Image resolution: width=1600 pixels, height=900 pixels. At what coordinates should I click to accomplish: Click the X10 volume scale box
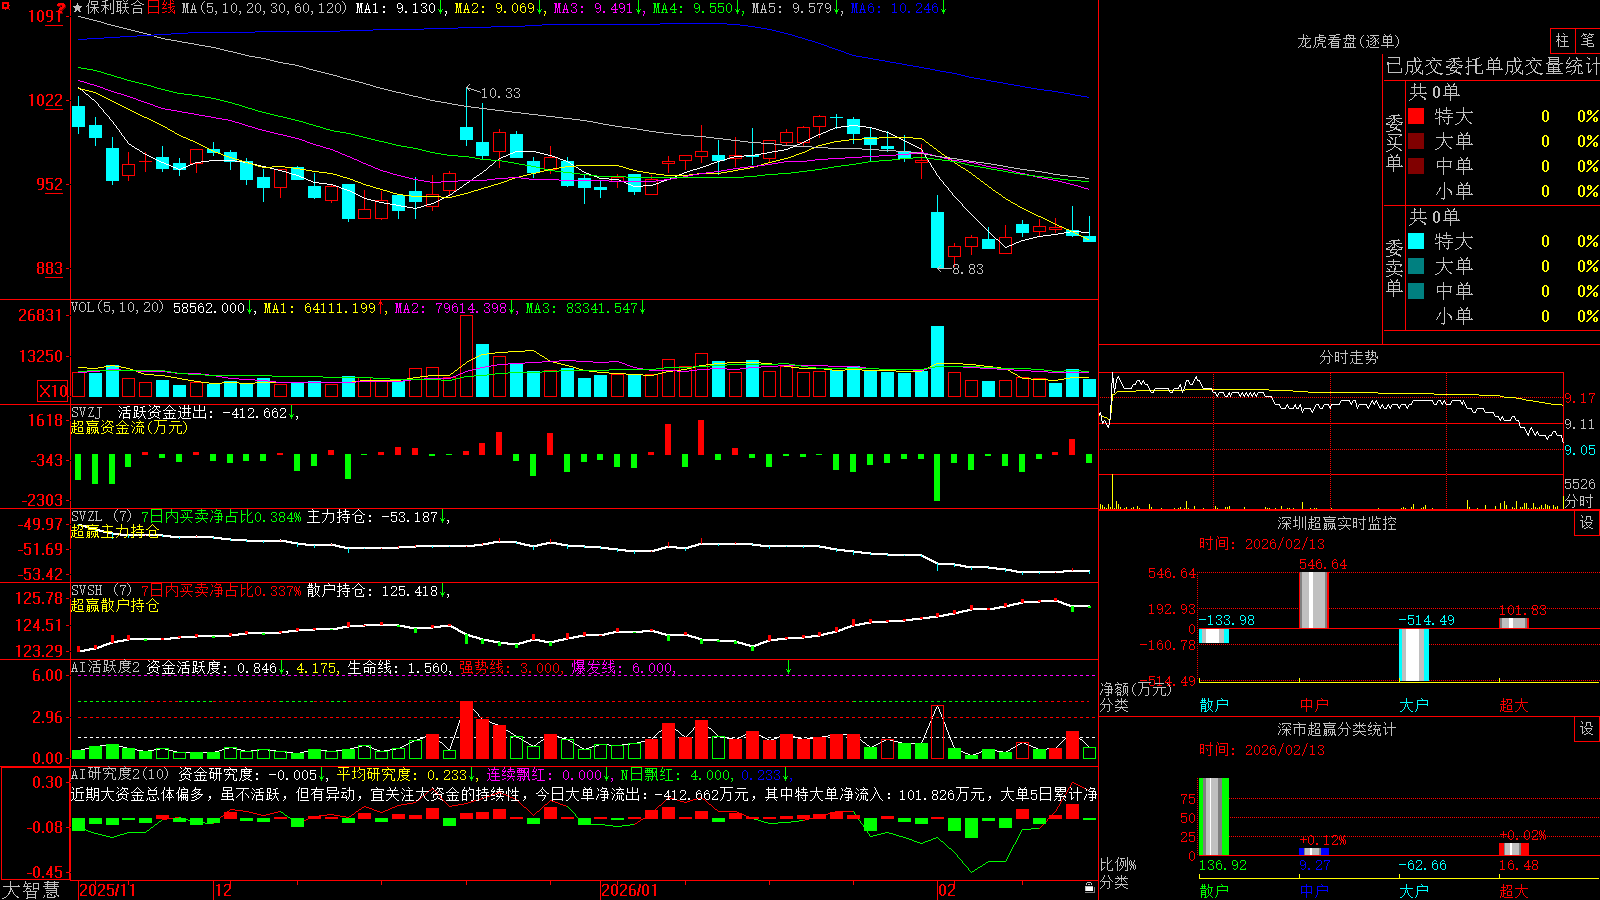pyautogui.click(x=53, y=391)
